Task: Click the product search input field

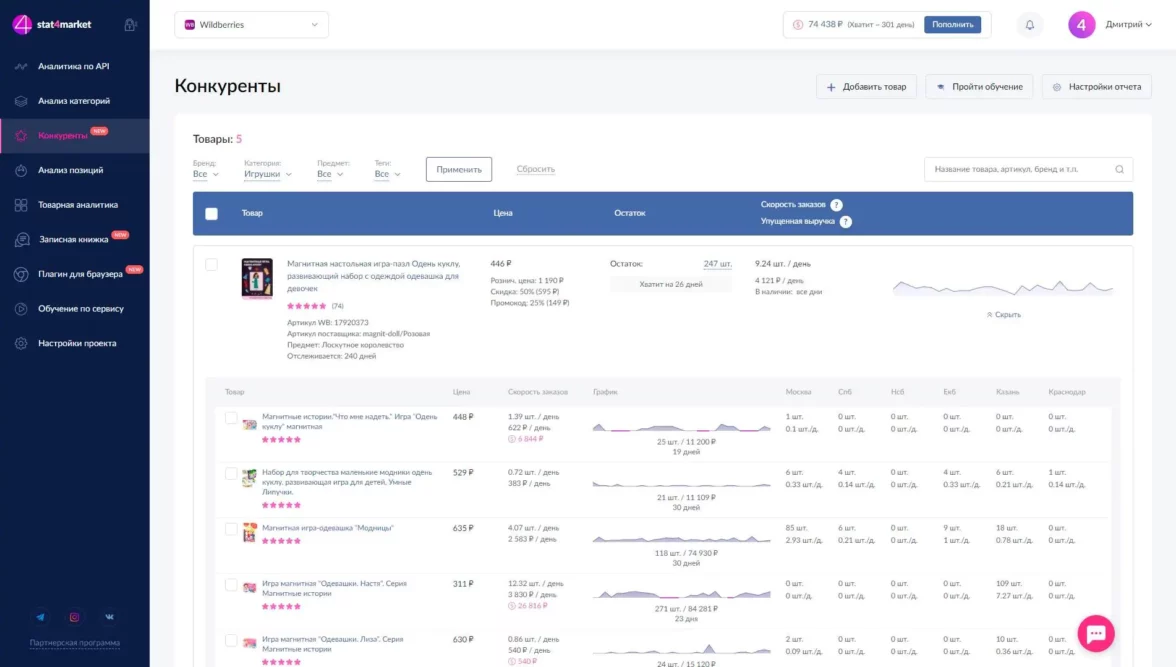Action: coord(1018,170)
